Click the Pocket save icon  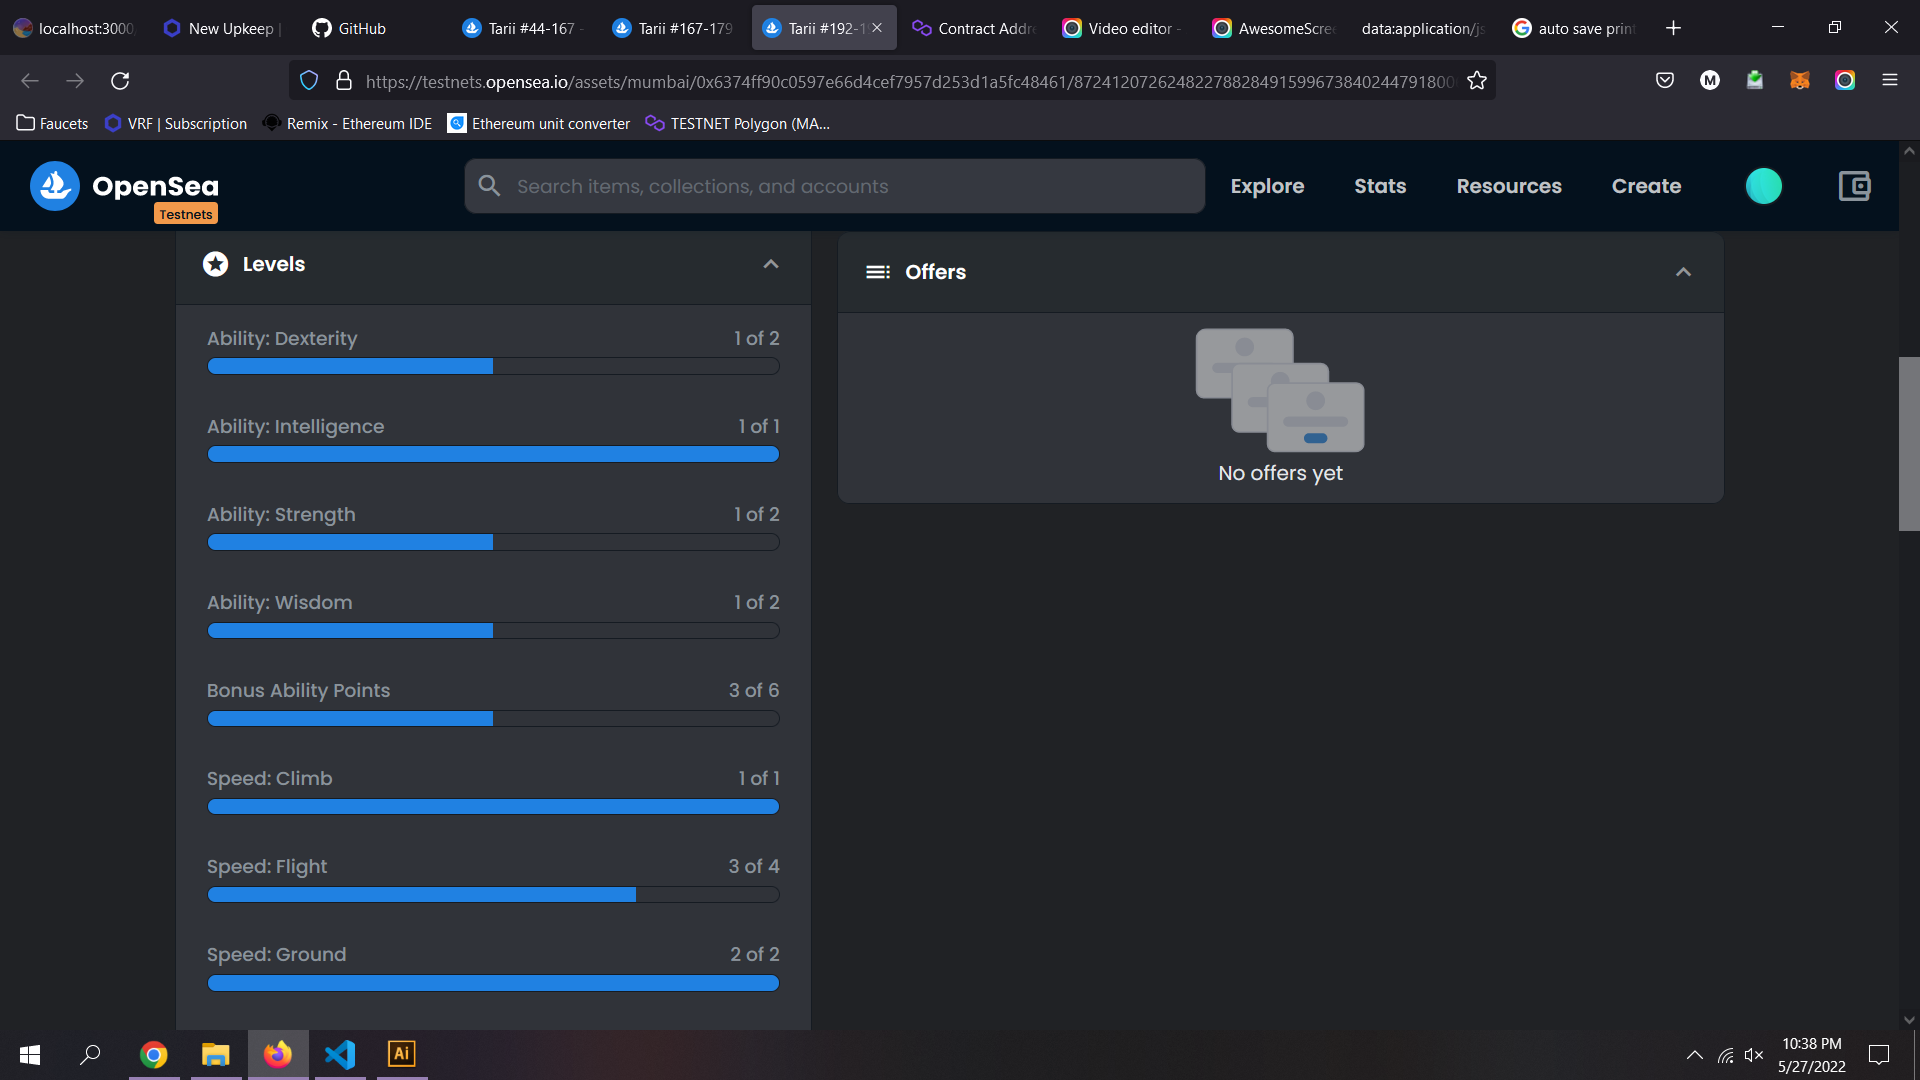[x=1665, y=81]
